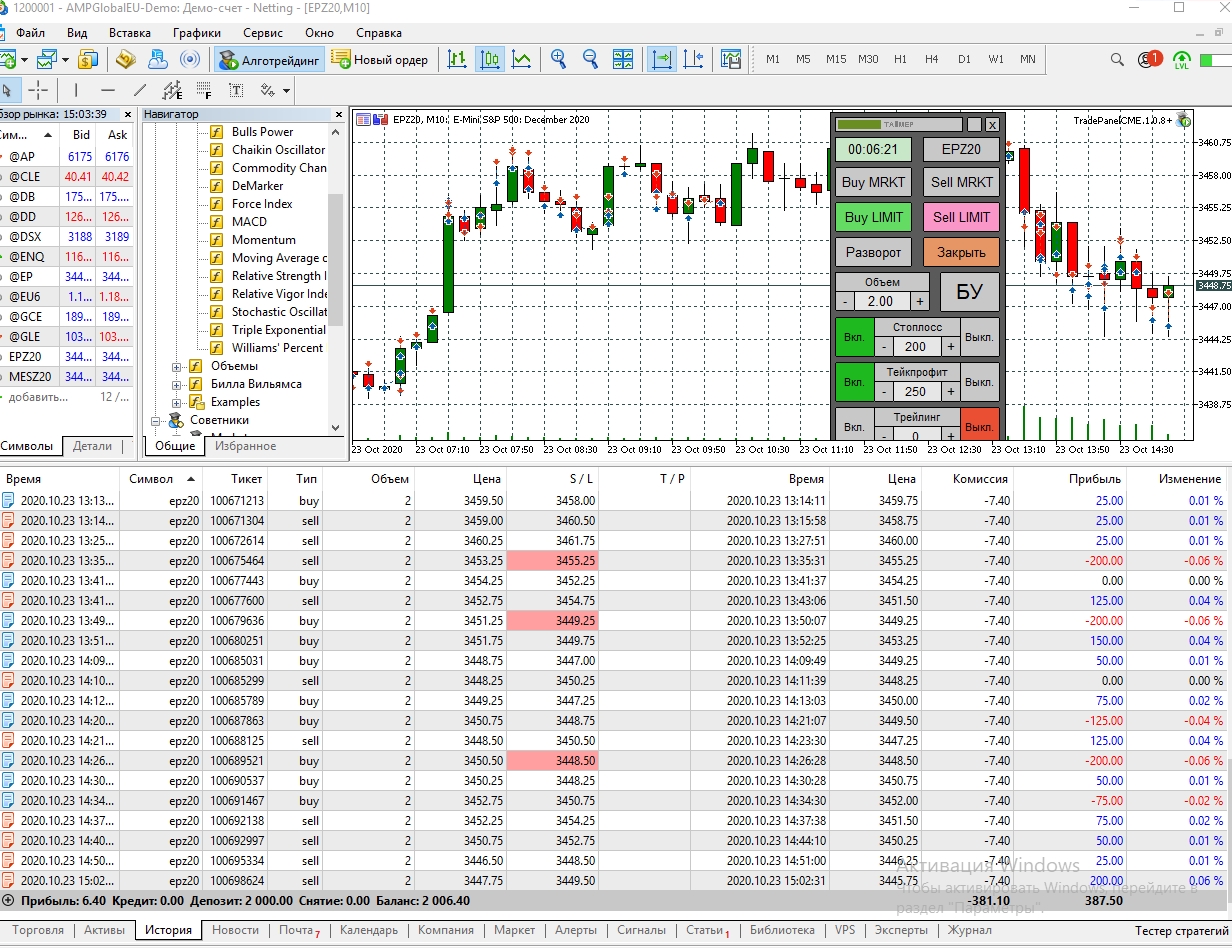Open the search magnifier icon
This screenshot has width=1232, height=948.
1116,60
